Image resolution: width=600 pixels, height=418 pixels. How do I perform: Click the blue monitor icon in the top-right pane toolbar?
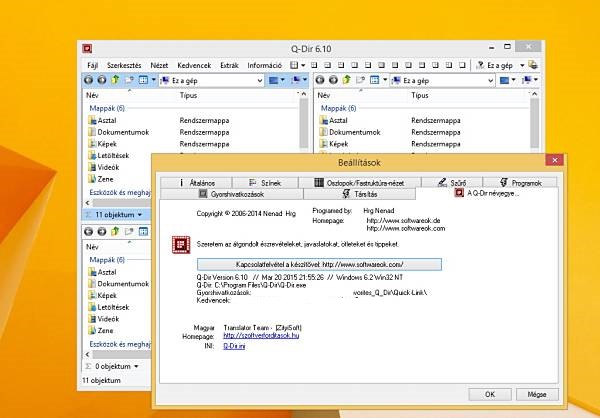click(505, 80)
